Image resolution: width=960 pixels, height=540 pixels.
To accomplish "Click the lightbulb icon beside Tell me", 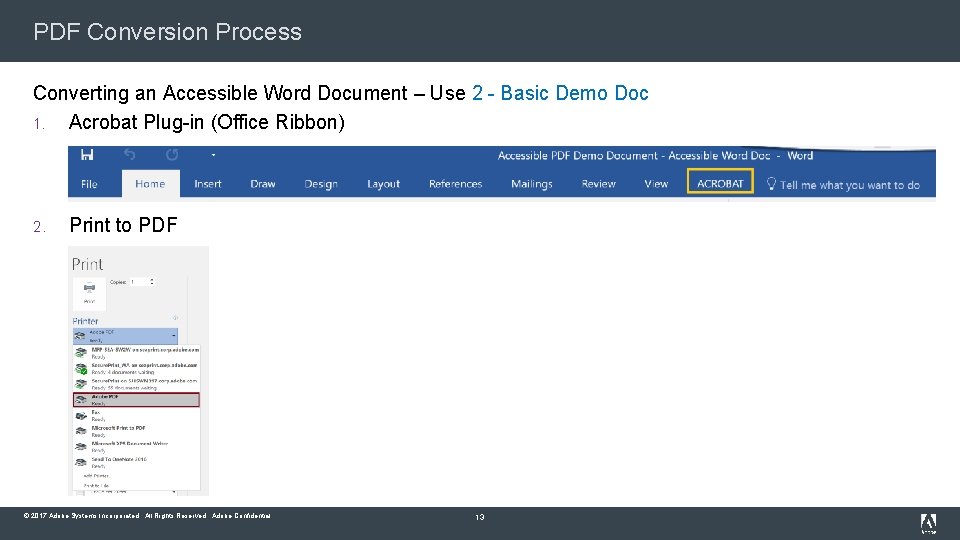I will 771,184.
